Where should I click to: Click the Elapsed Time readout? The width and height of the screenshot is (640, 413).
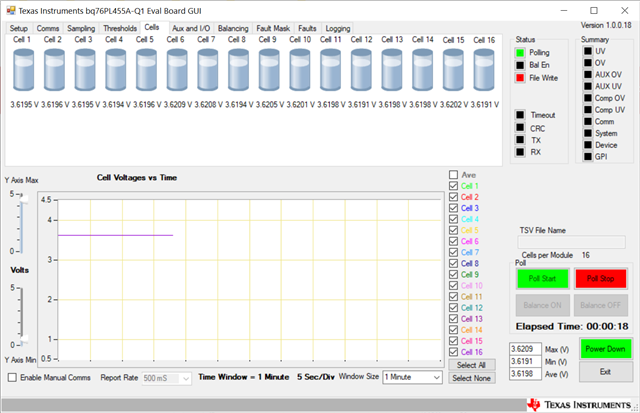click(572, 326)
